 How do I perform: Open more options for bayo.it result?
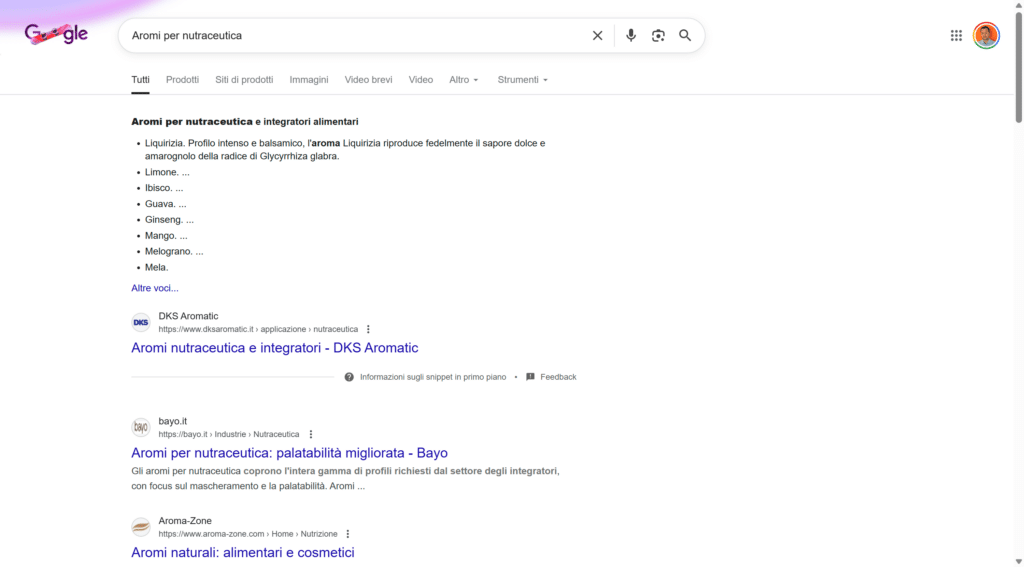(x=311, y=434)
